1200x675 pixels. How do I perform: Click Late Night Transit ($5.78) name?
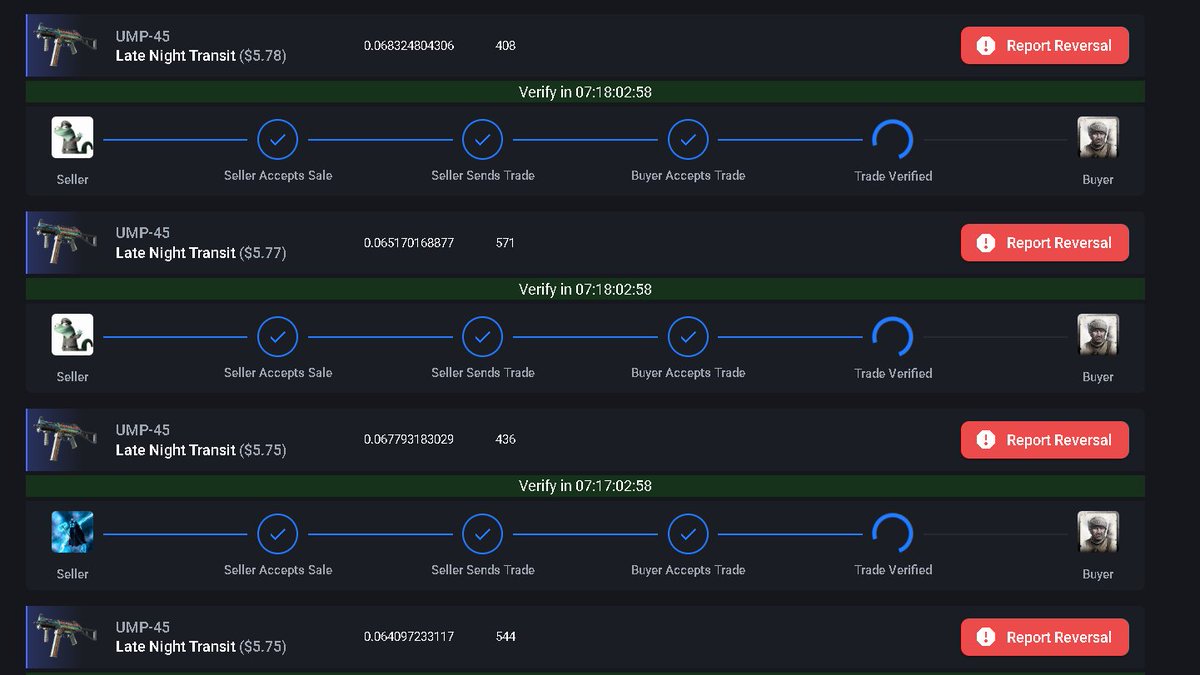point(201,56)
